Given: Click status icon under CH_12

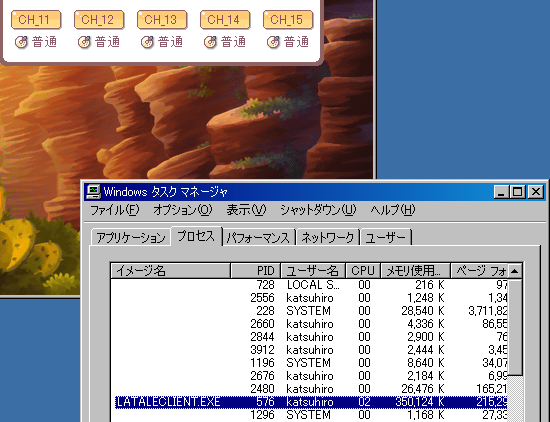Looking at the screenshot, I should click(84, 42).
